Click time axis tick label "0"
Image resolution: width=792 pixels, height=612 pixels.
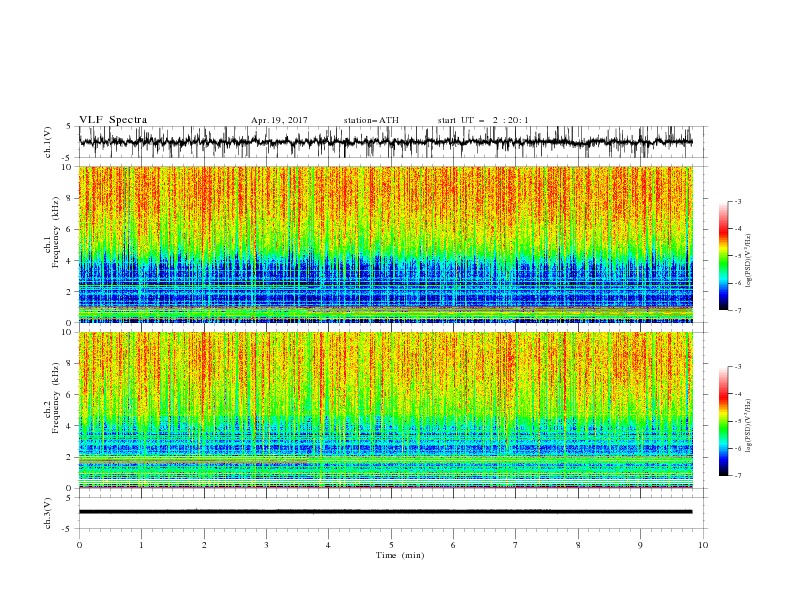pos(79,545)
